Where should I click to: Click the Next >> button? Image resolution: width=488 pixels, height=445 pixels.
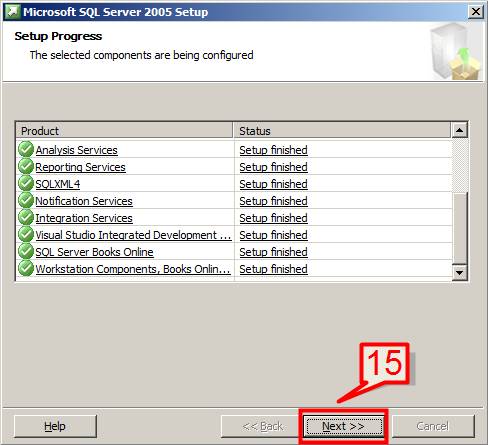344,426
